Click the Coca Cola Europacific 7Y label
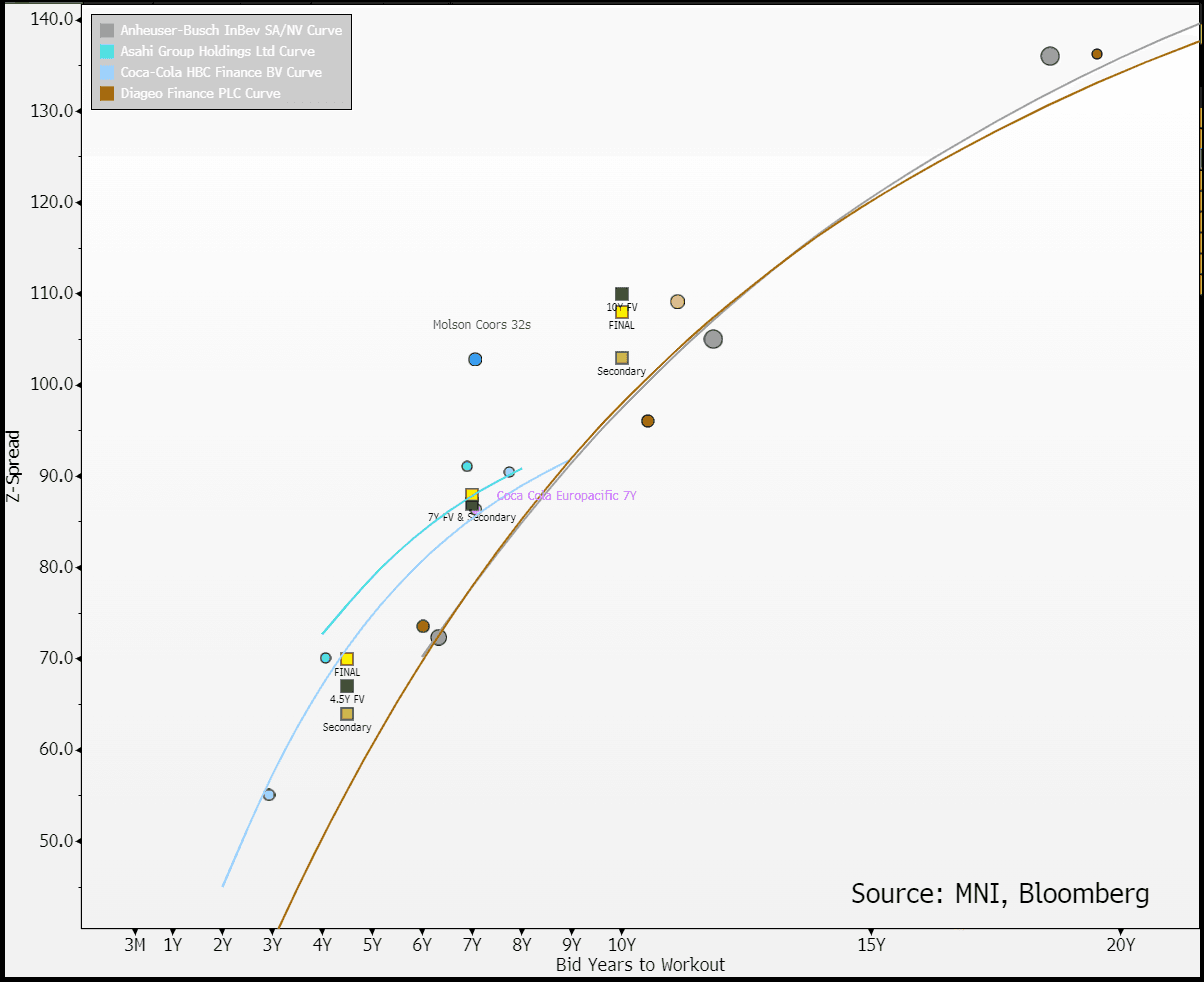 coord(566,496)
